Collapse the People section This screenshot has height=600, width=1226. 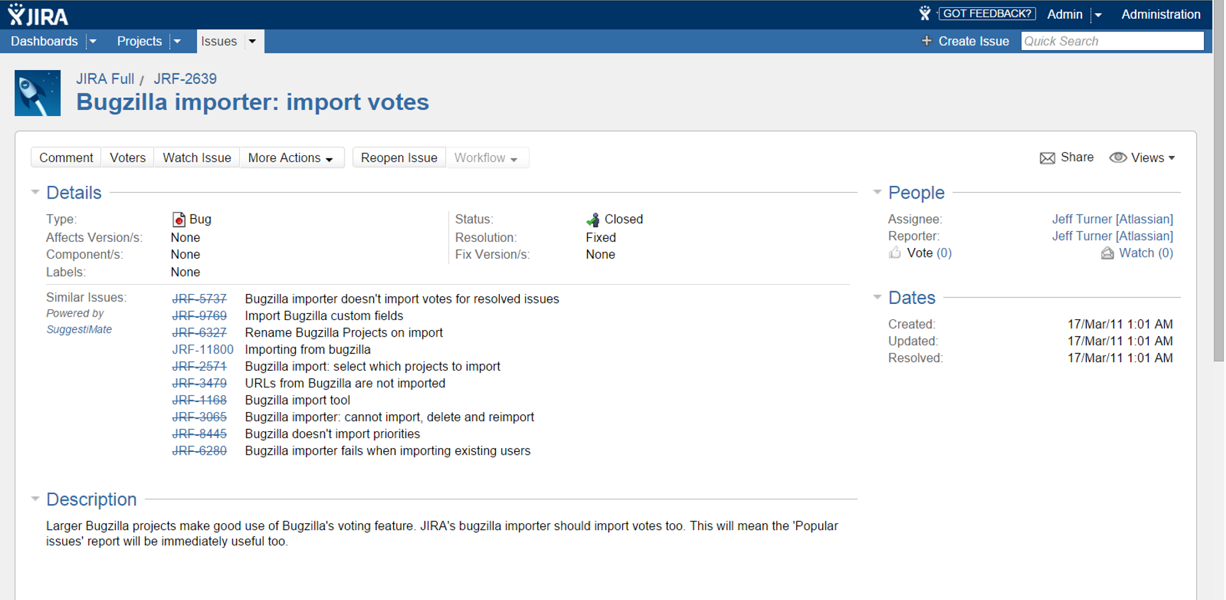click(x=877, y=192)
